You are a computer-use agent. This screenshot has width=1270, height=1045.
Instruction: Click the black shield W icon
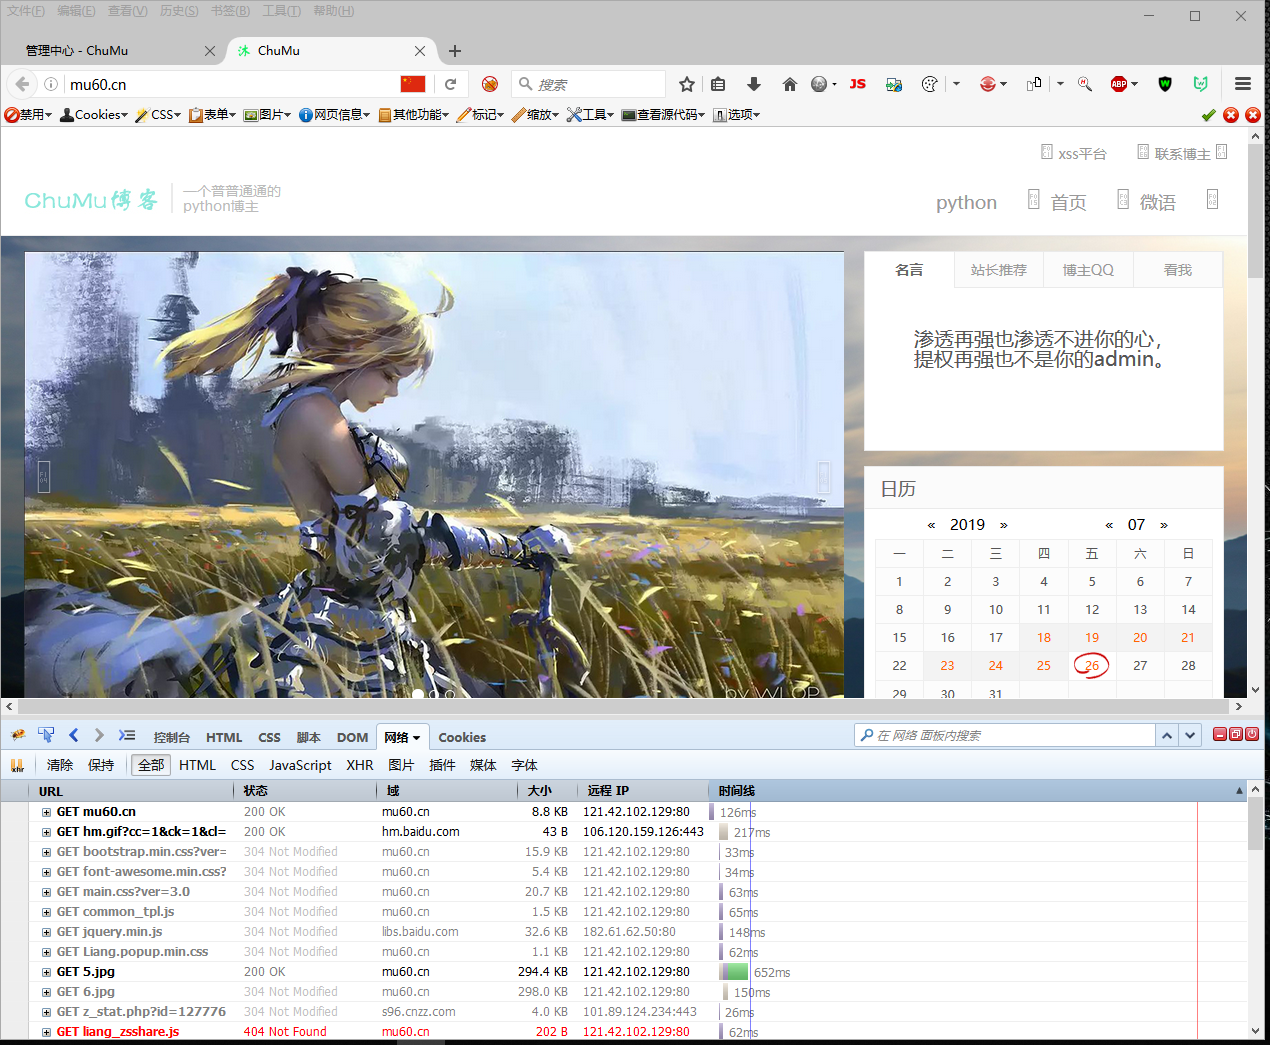1165,84
